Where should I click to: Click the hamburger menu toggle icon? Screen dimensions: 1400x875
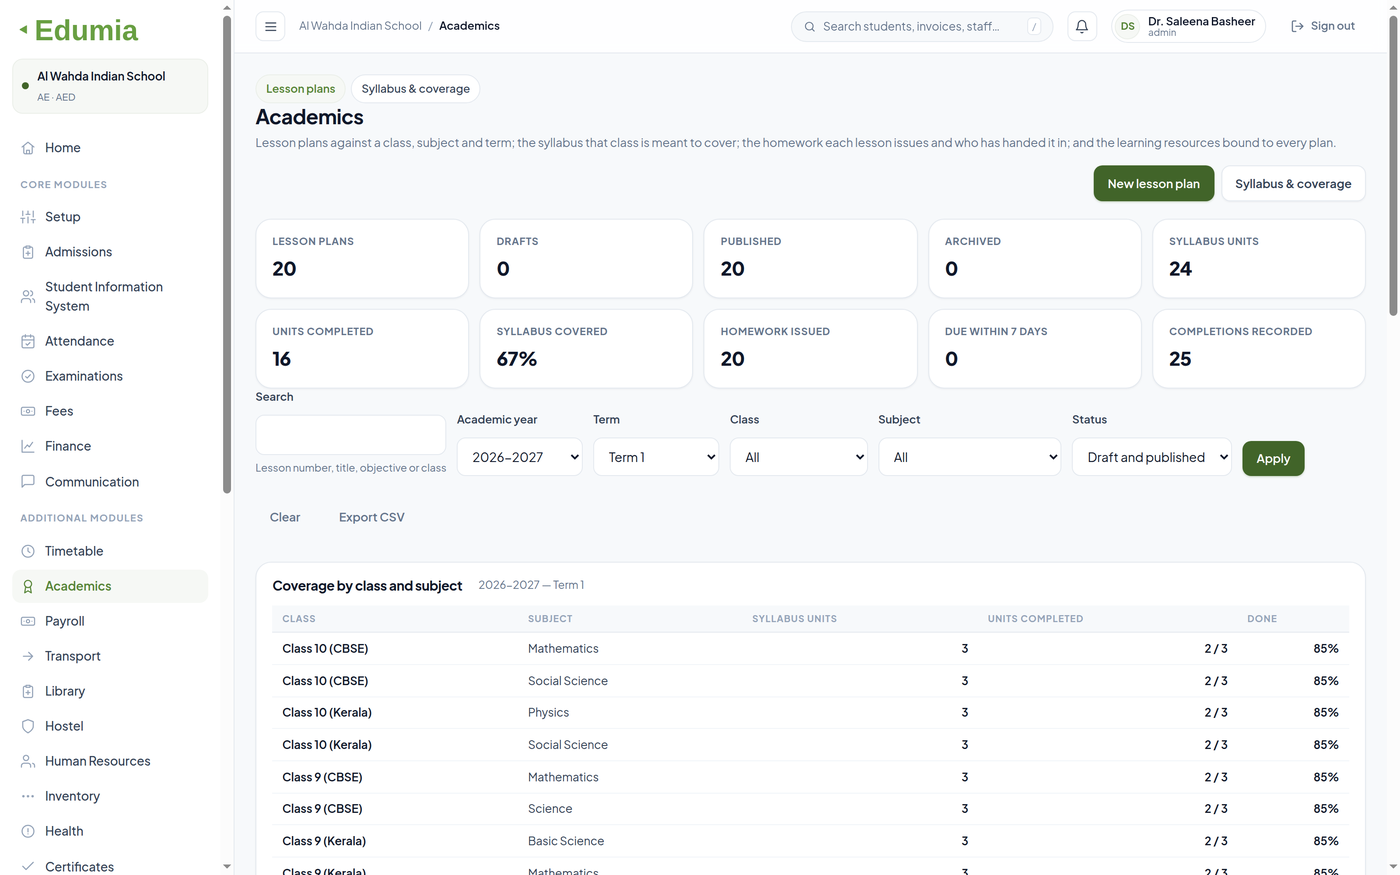point(270,26)
